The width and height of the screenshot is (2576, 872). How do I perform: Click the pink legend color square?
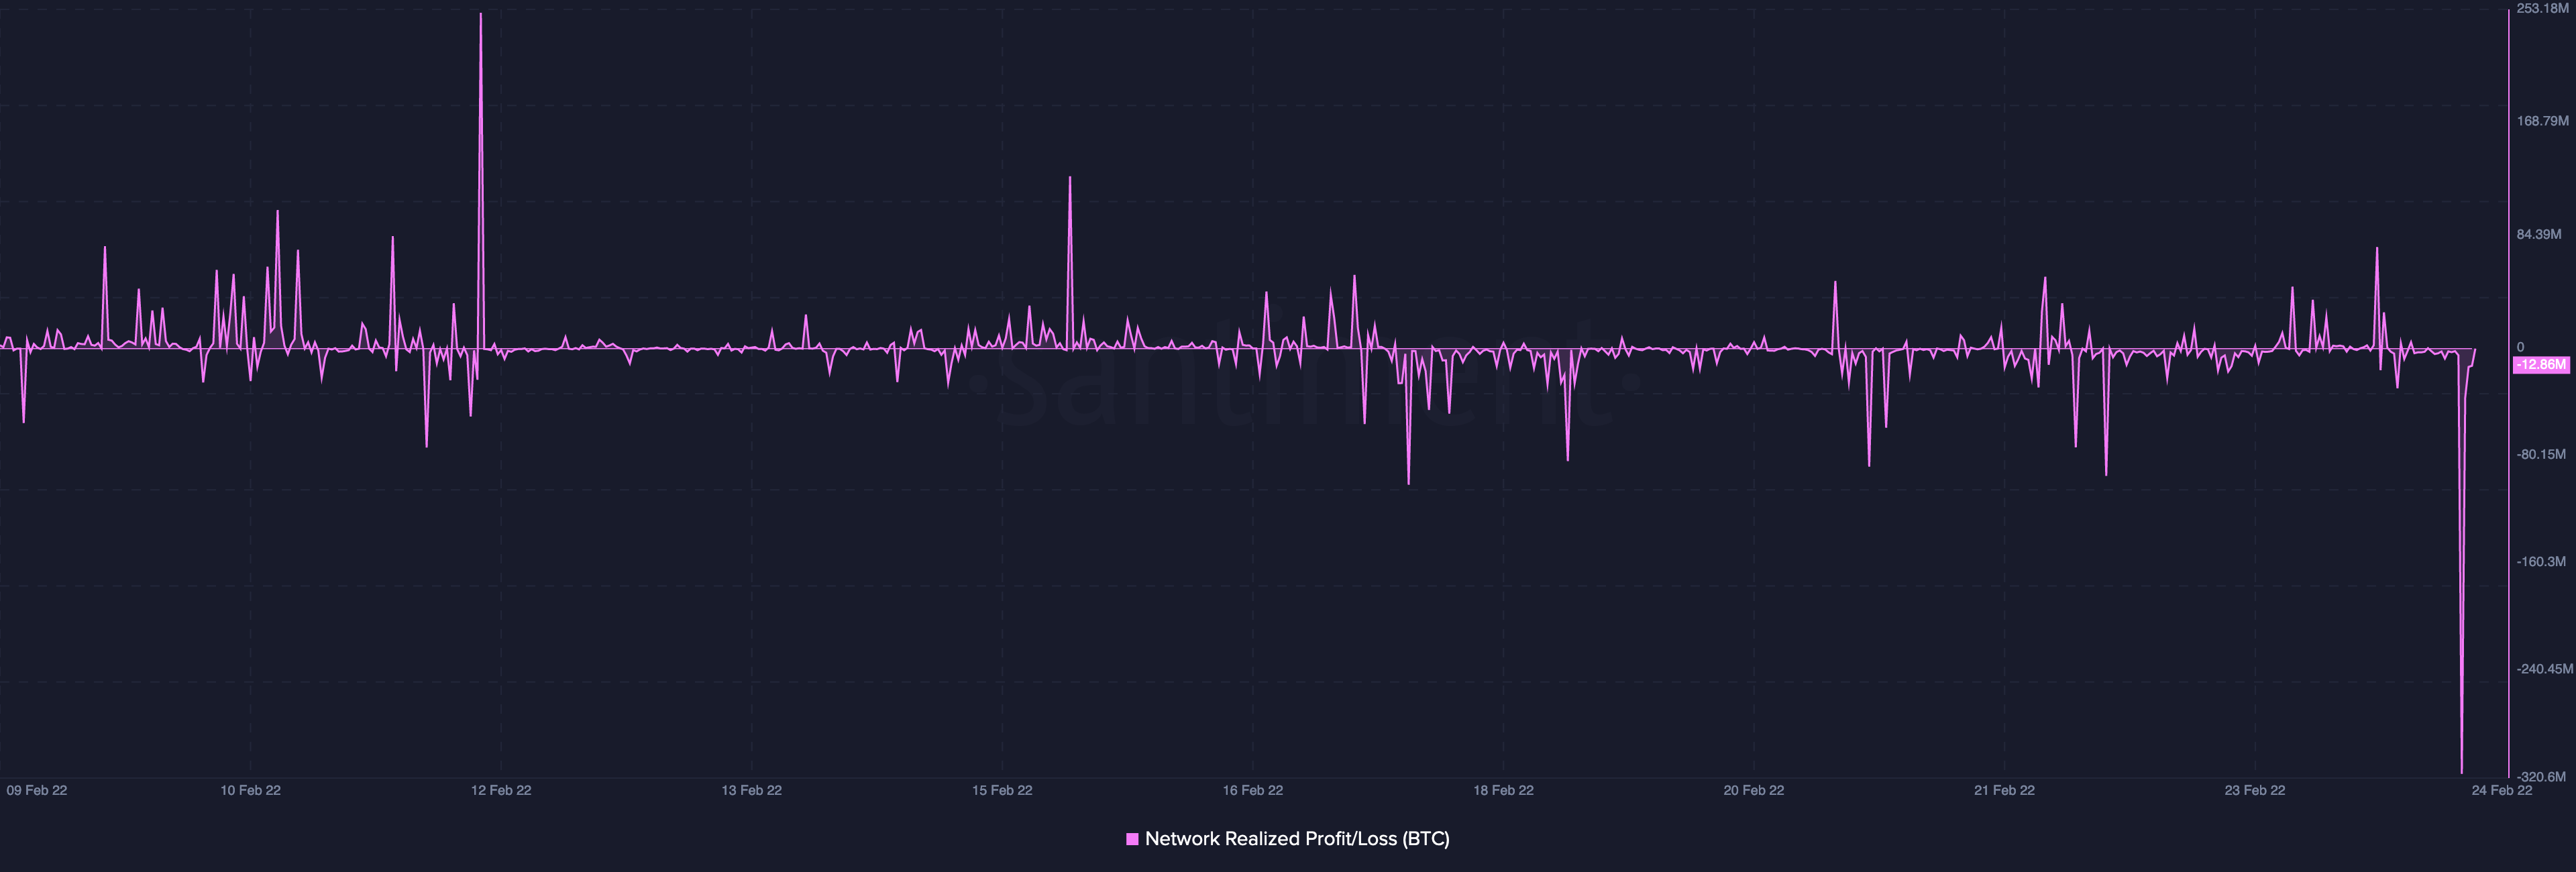click(1132, 839)
